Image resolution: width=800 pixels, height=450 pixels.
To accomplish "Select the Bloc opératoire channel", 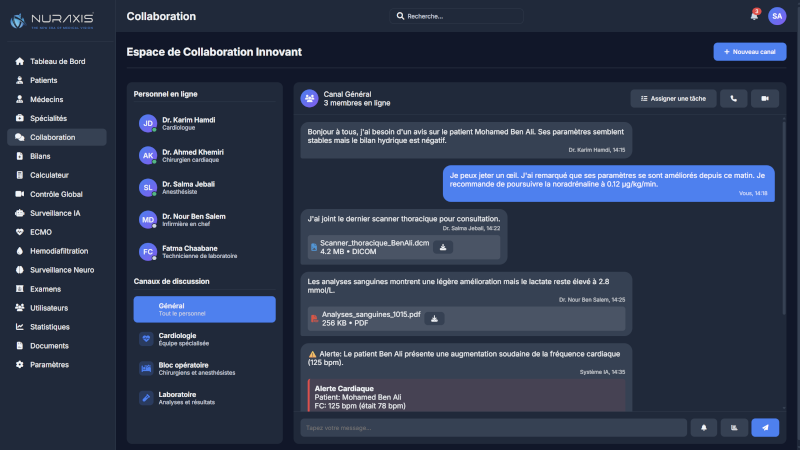I will [x=204, y=368].
